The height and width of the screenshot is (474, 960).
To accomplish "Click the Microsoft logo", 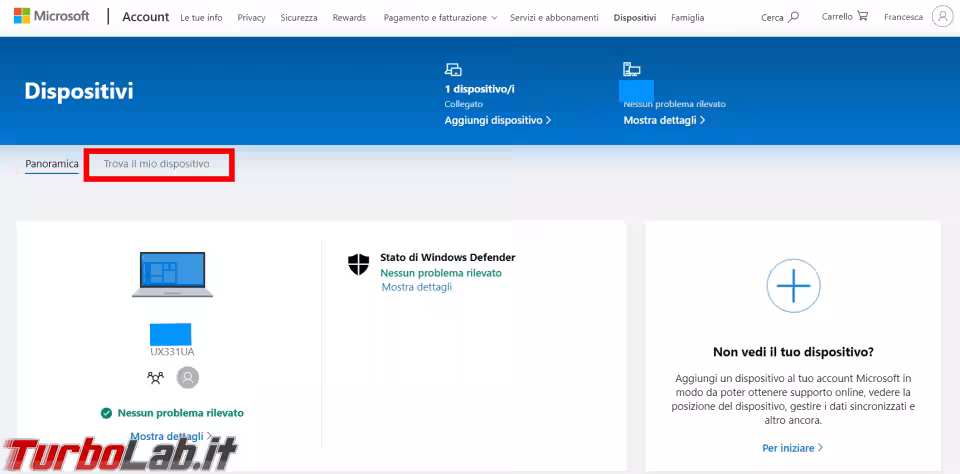I will (51, 17).
